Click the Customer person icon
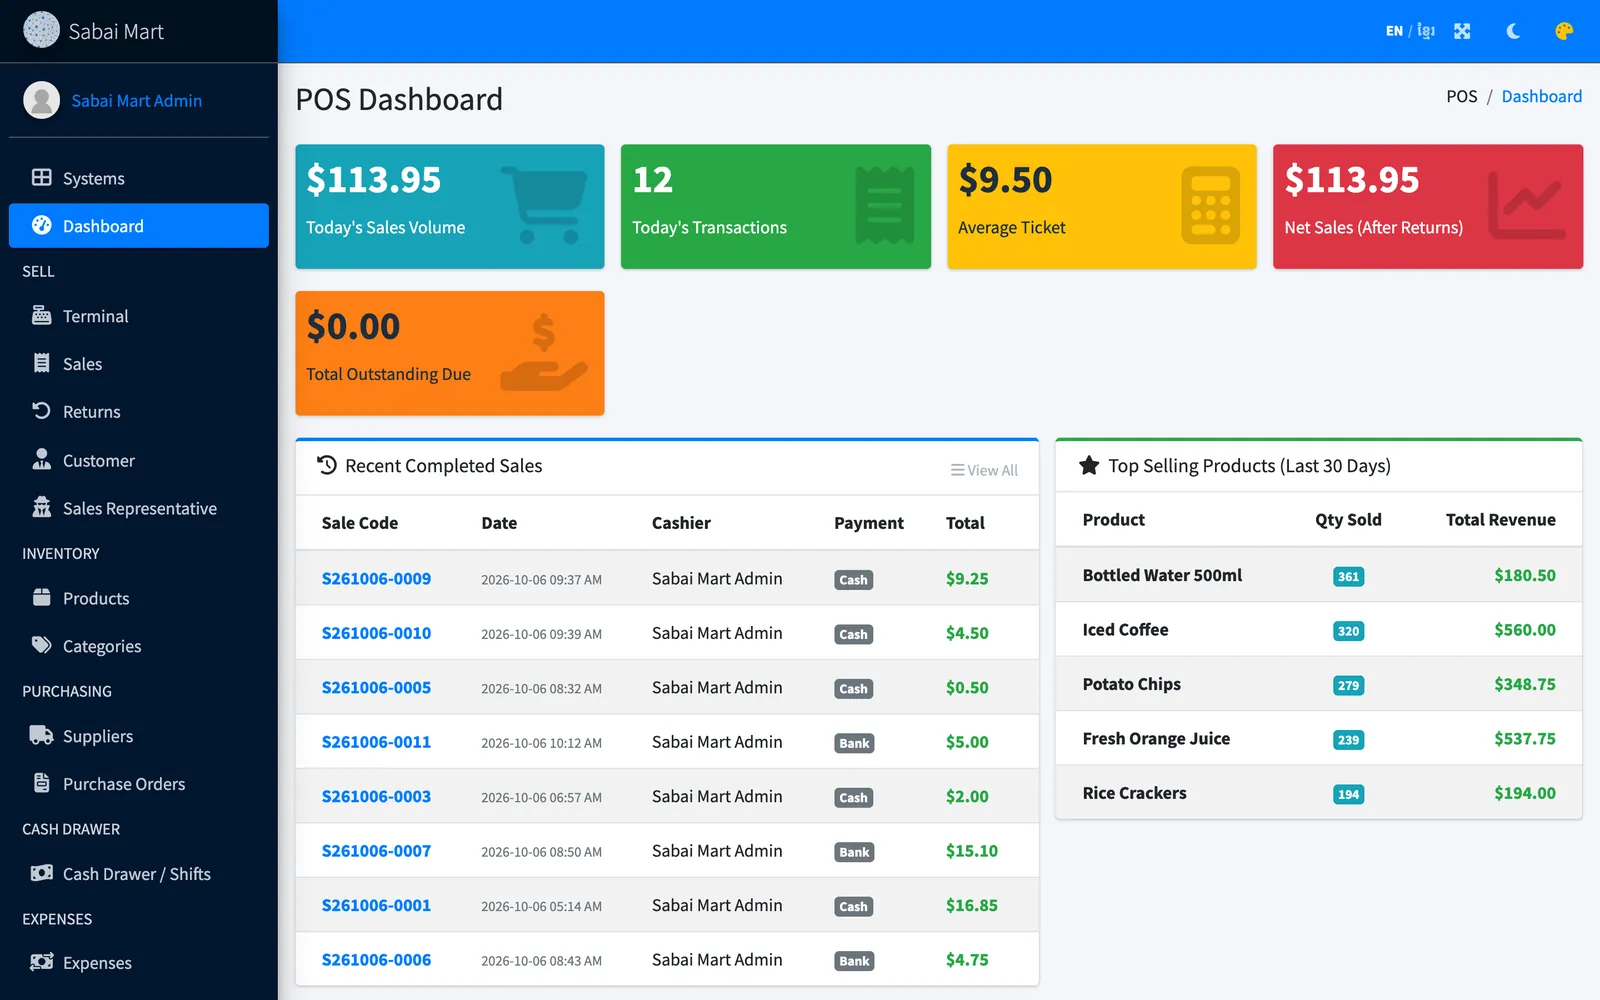The image size is (1600, 1000). (x=41, y=459)
